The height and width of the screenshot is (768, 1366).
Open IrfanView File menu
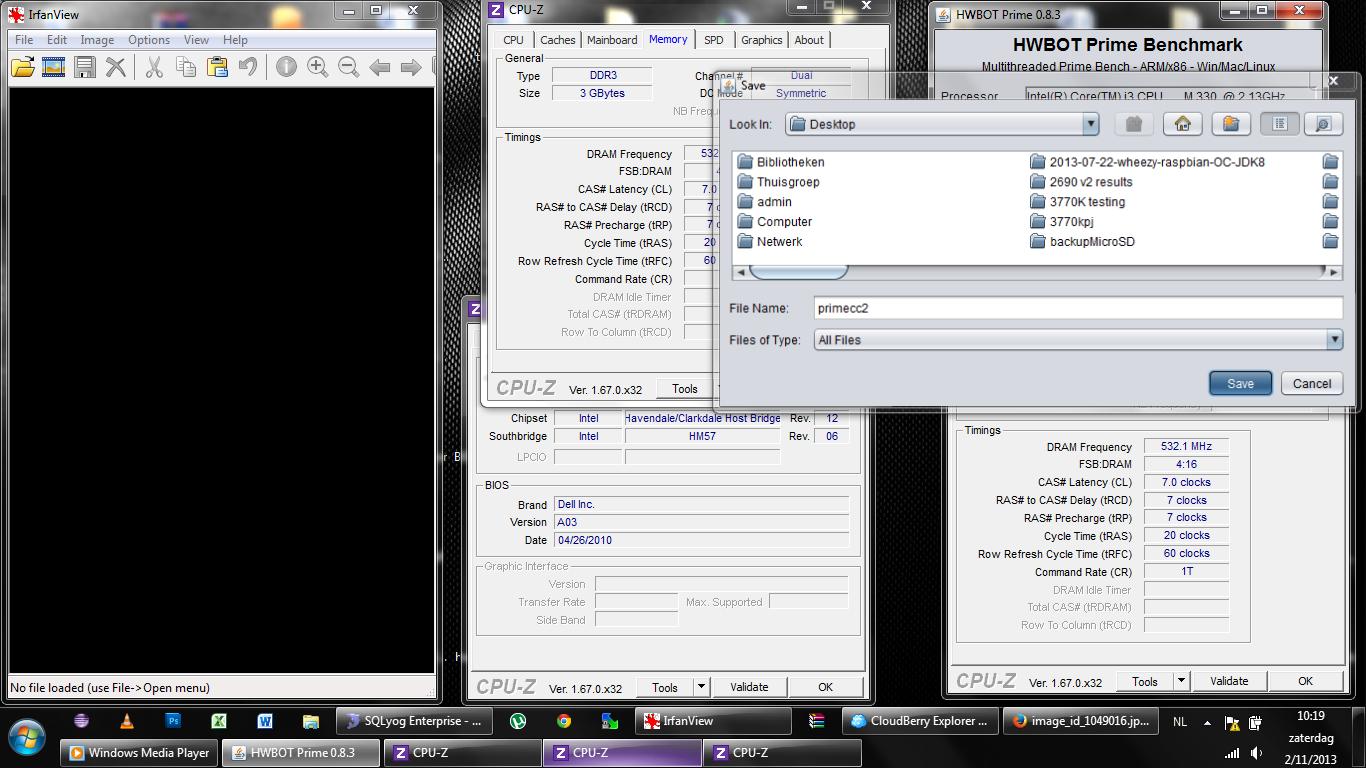tap(24, 40)
